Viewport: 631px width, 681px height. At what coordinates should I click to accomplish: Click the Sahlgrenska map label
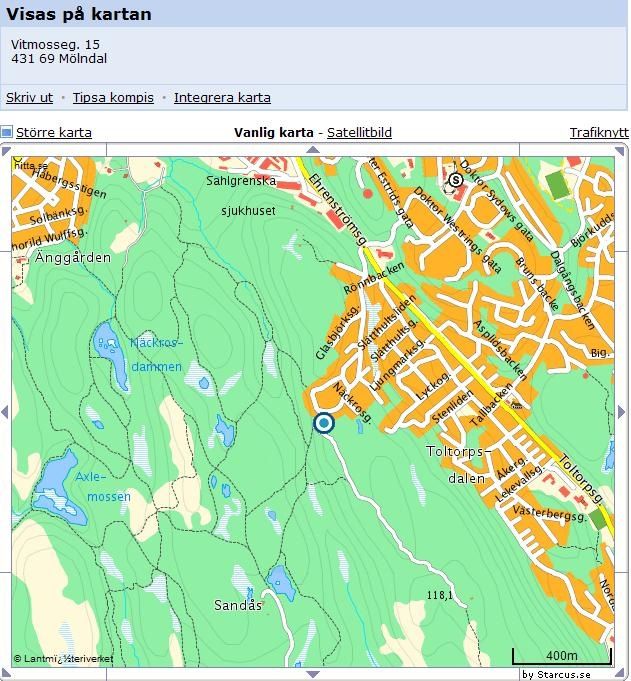click(241, 181)
